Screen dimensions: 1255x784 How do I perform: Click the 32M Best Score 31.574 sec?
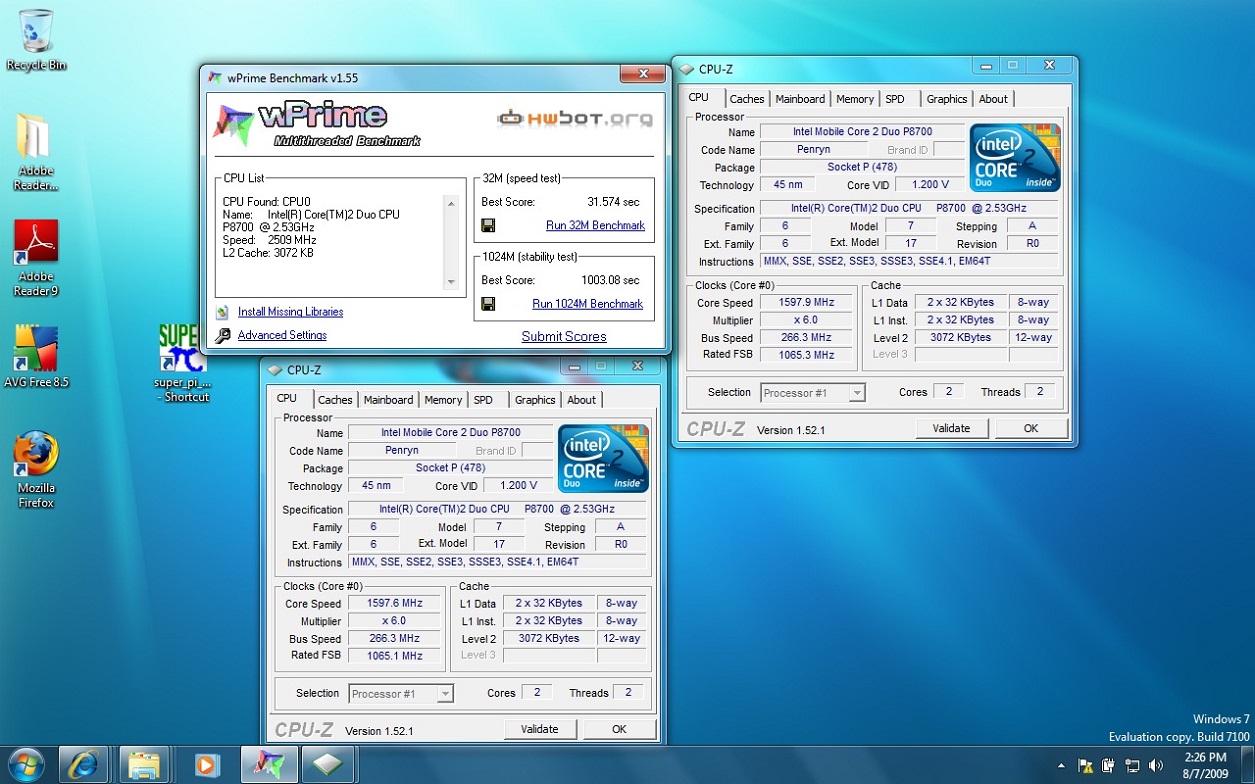coord(613,202)
